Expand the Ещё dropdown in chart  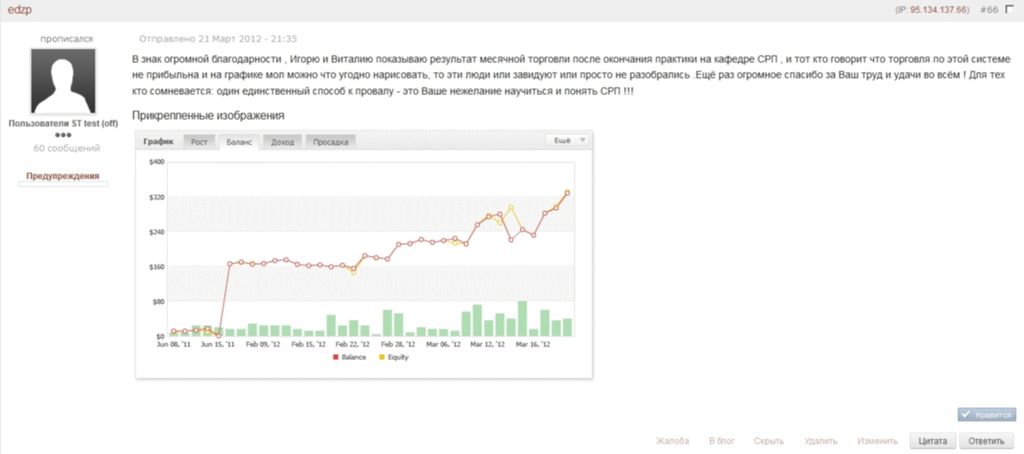566,140
